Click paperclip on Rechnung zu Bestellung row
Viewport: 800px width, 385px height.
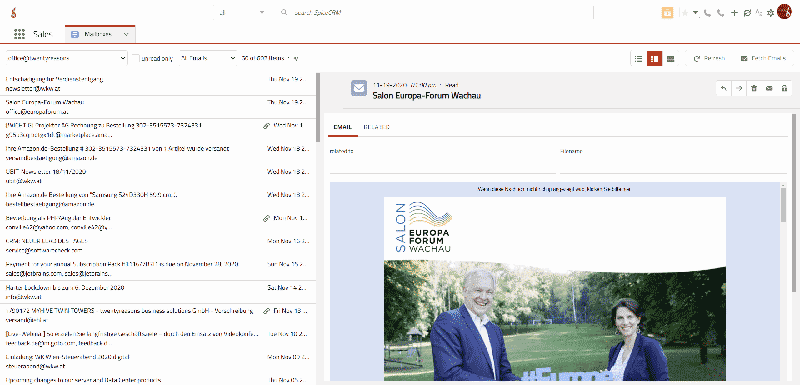tap(266, 125)
